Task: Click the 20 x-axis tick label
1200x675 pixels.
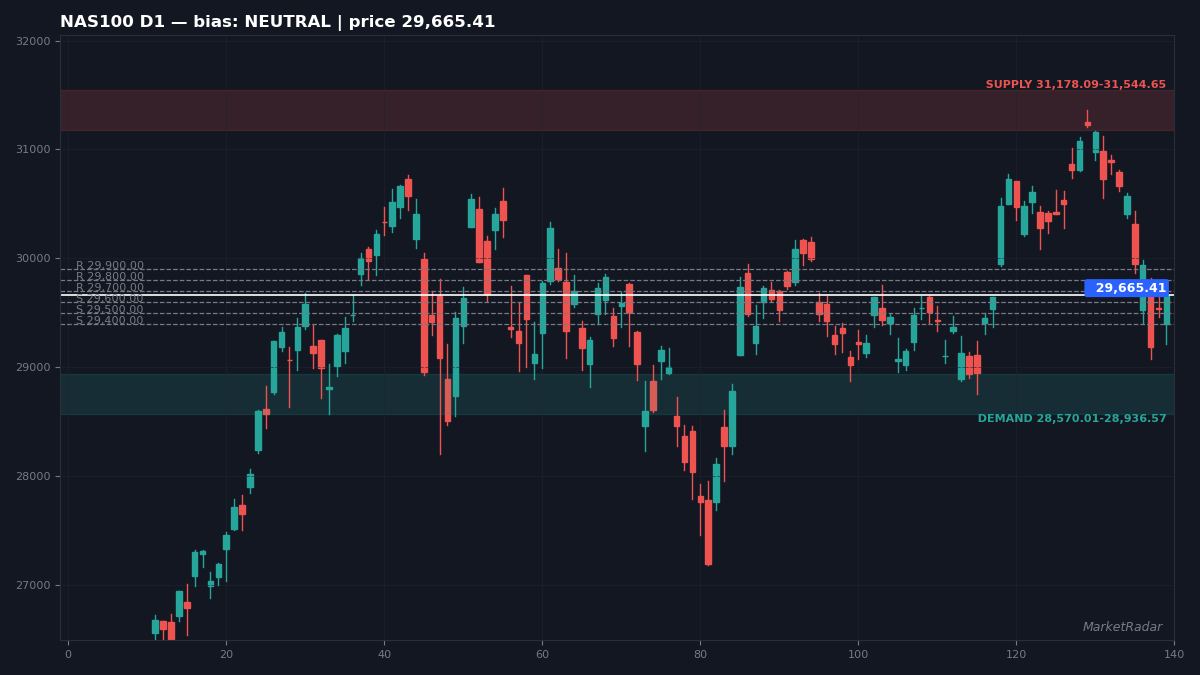Action: click(226, 654)
